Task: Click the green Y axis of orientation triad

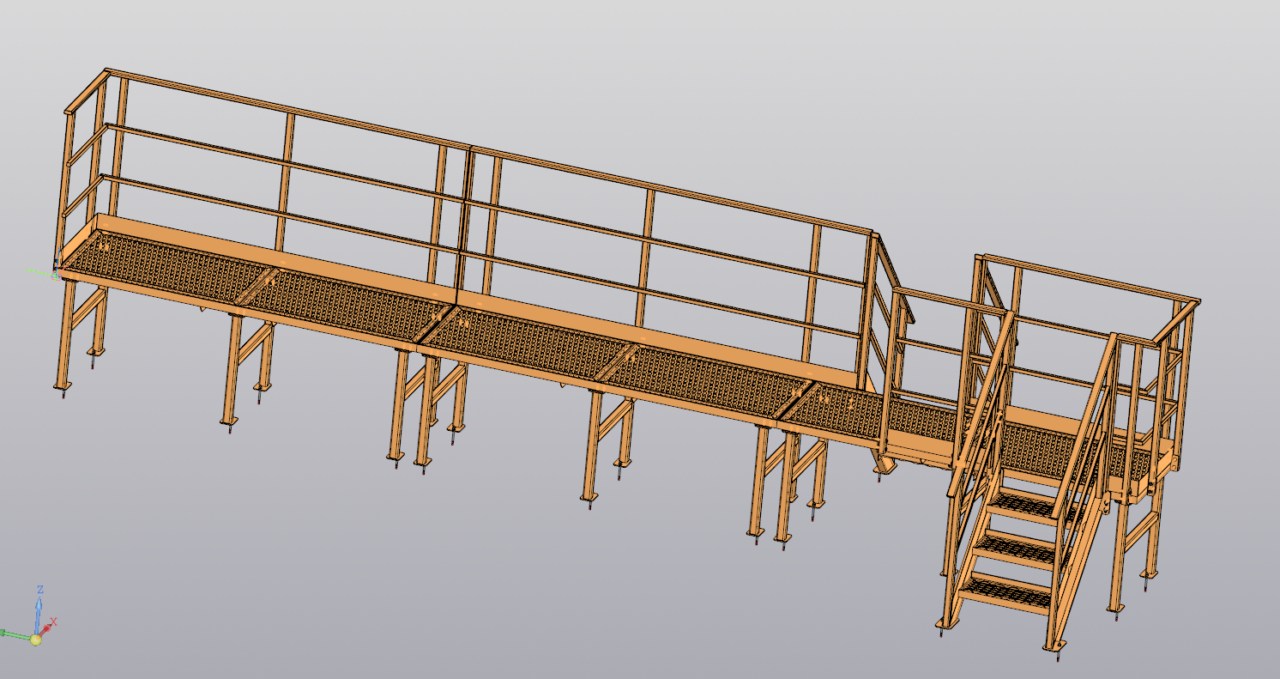Action: tap(15, 634)
